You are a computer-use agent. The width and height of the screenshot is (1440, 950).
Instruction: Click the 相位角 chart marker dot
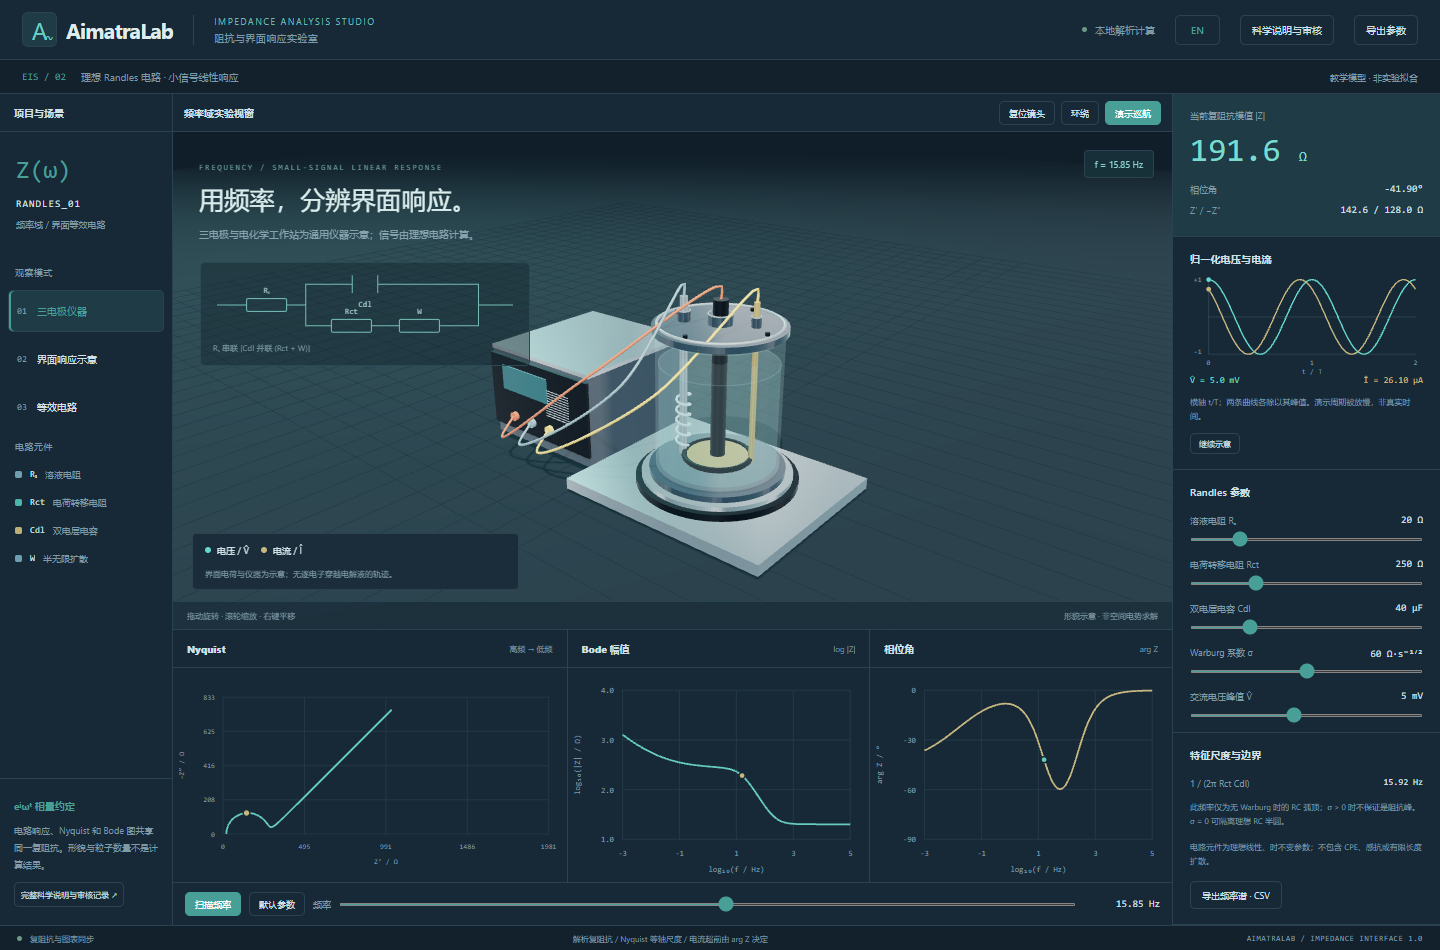[1044, 760]
